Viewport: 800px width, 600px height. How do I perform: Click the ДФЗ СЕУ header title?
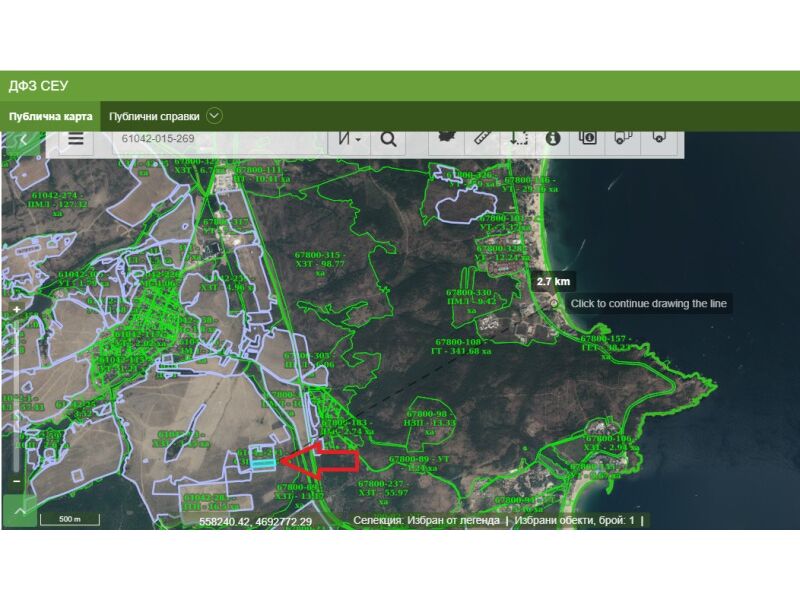38,86
